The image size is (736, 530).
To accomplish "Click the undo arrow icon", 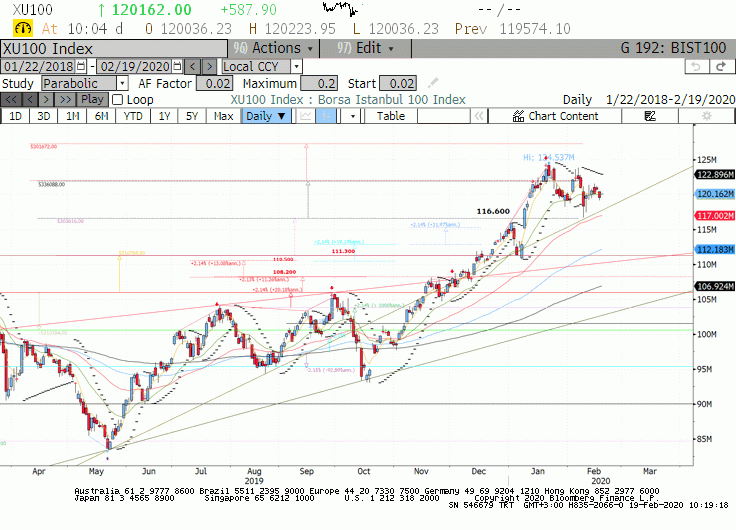I will click(696, 67).
